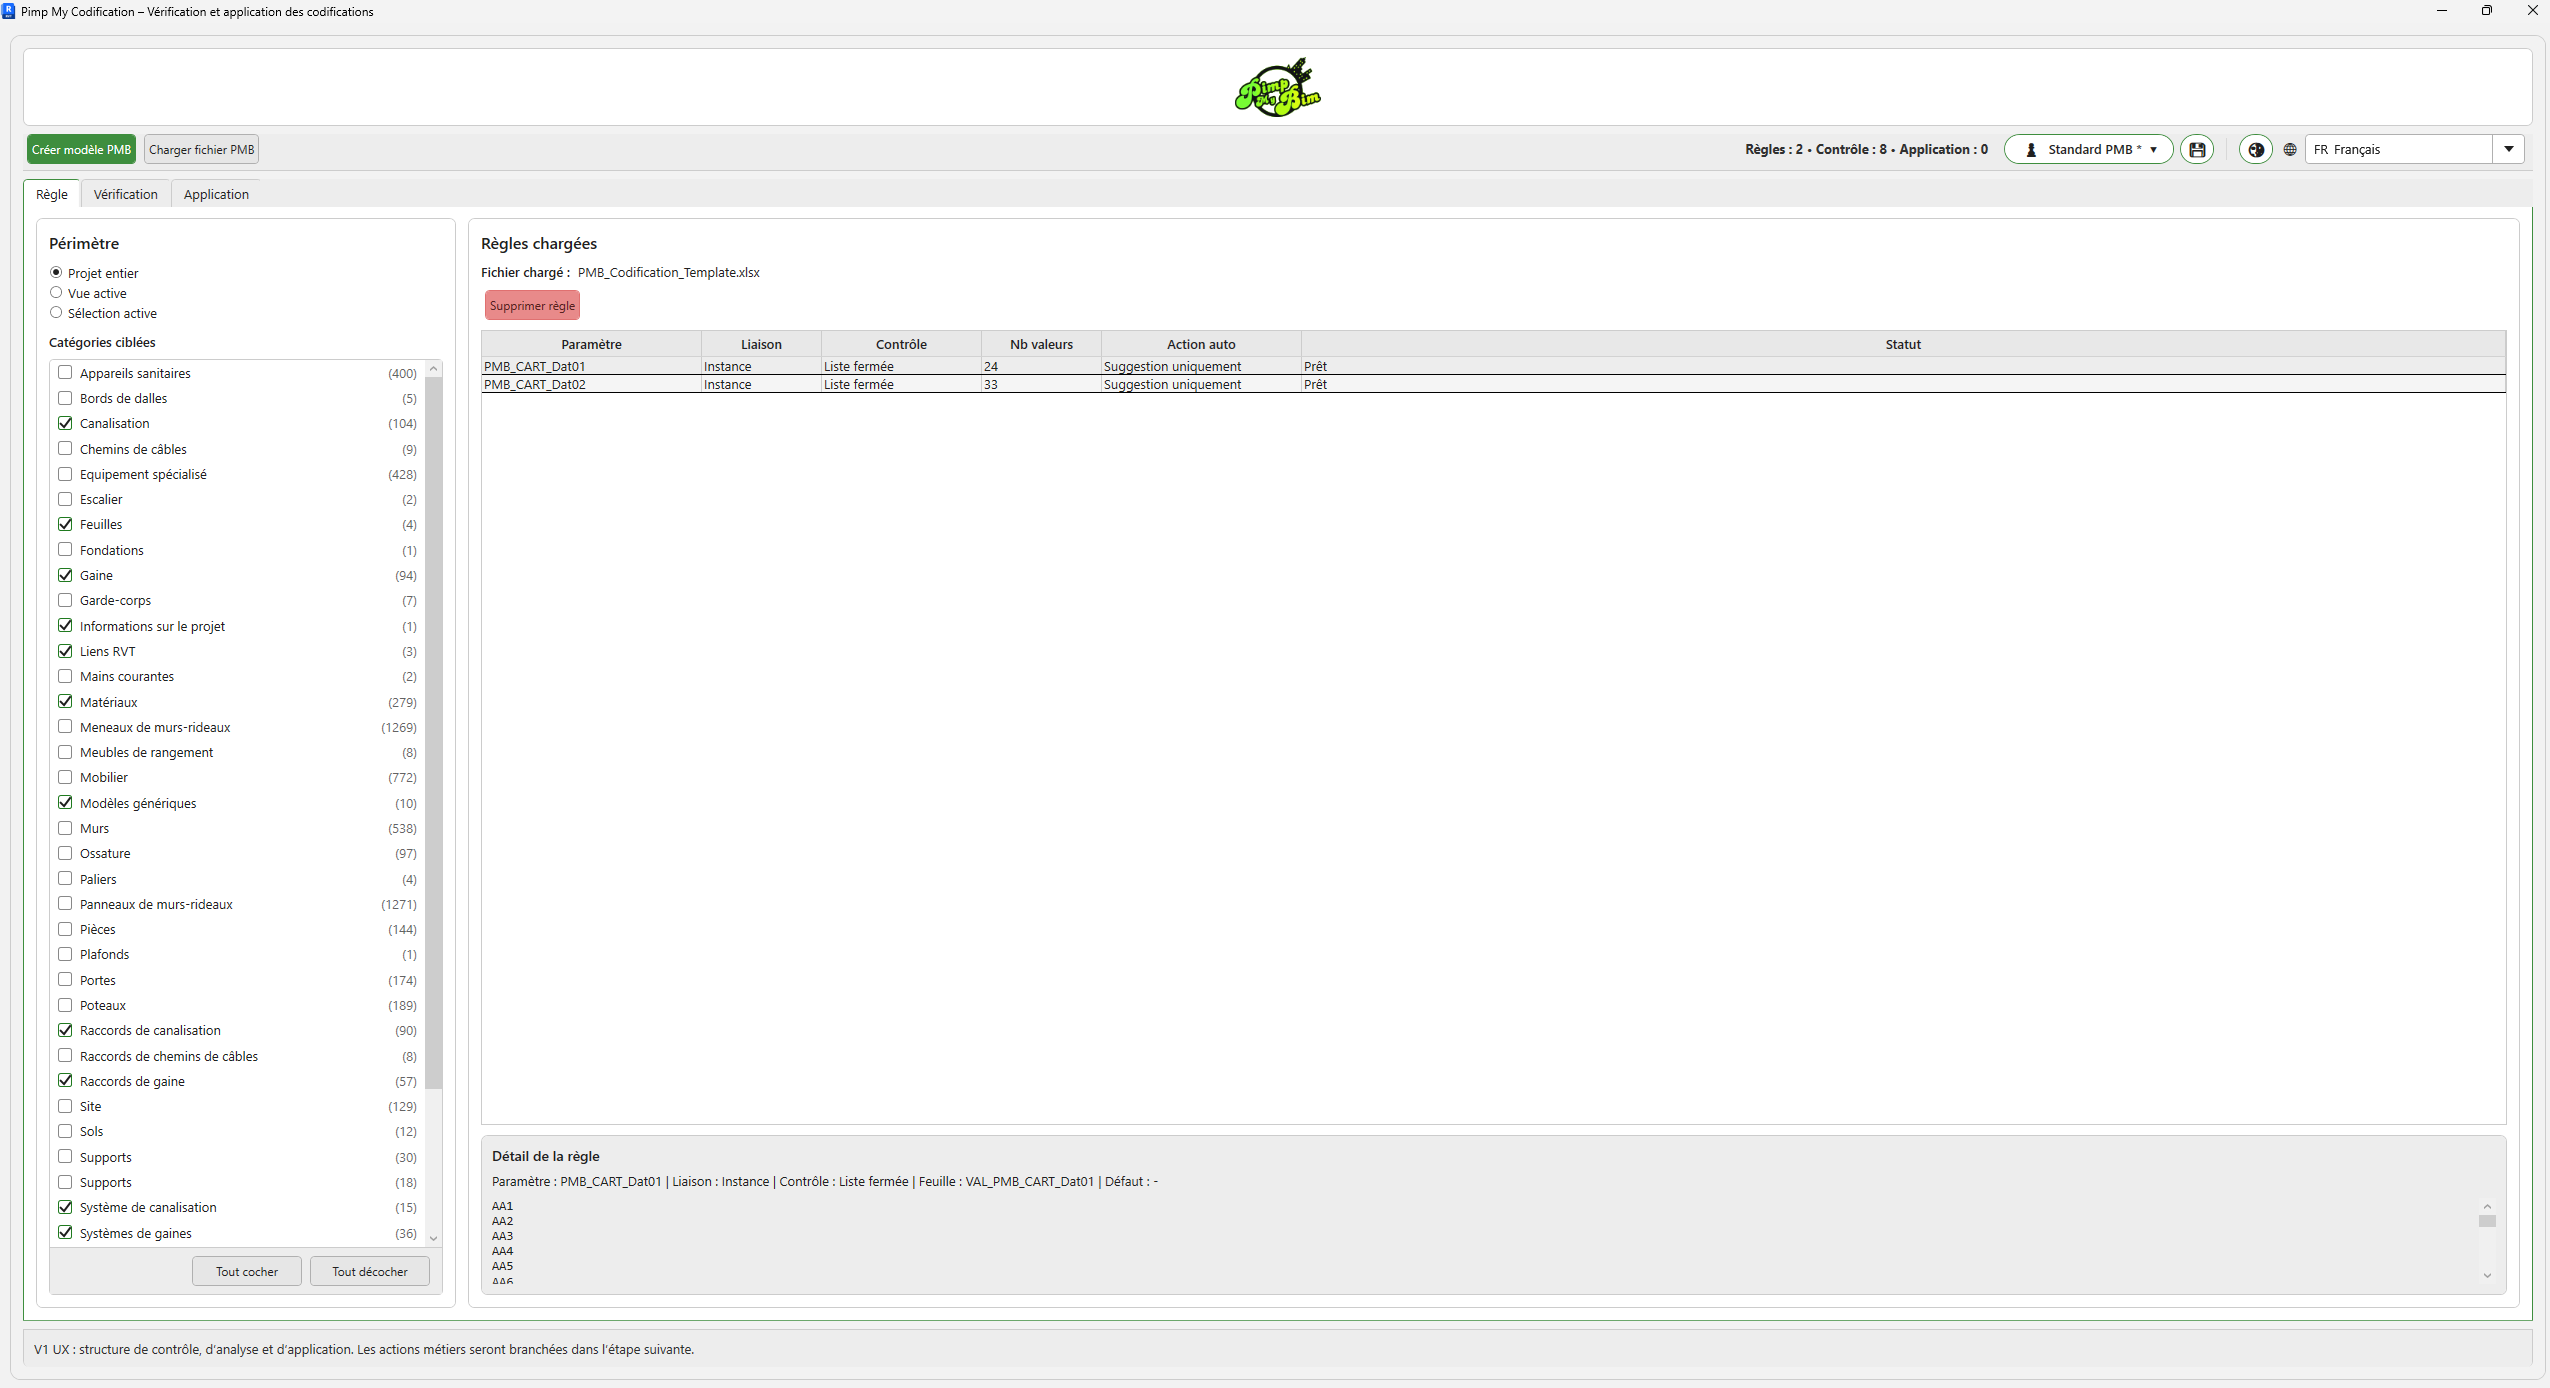Click the Tout cocher button
This screenshot has height=1388, width=2550.
(x=247, y=1271)
